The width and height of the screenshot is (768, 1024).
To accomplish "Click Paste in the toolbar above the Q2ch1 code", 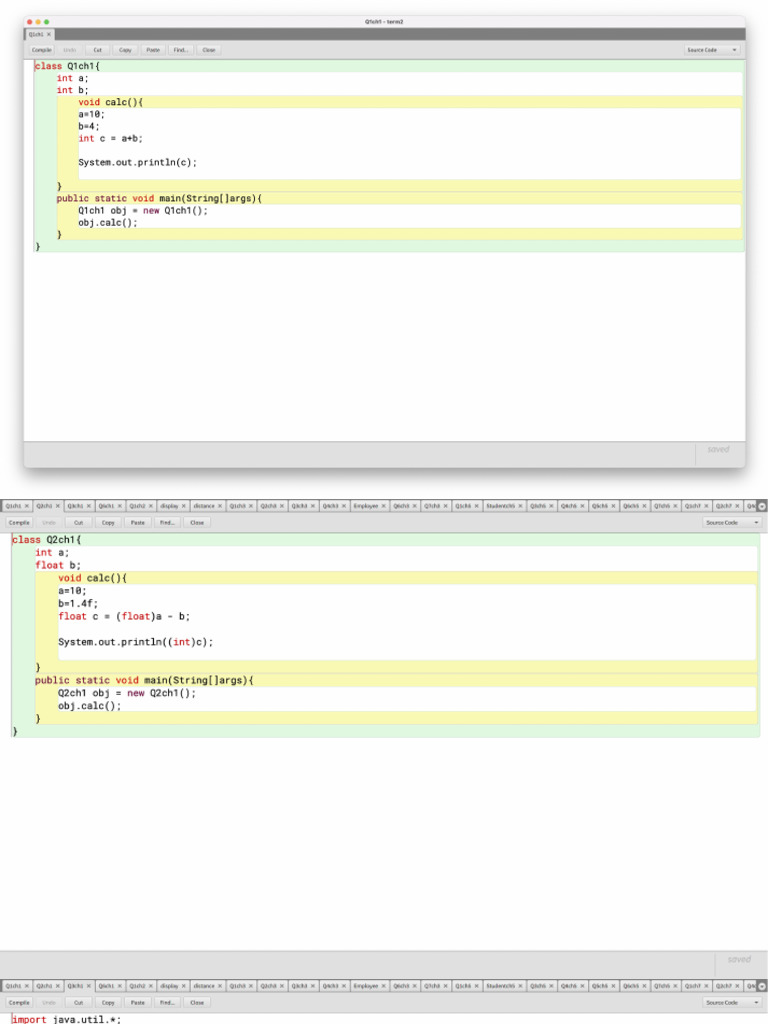I will click(x=137, y=522).
